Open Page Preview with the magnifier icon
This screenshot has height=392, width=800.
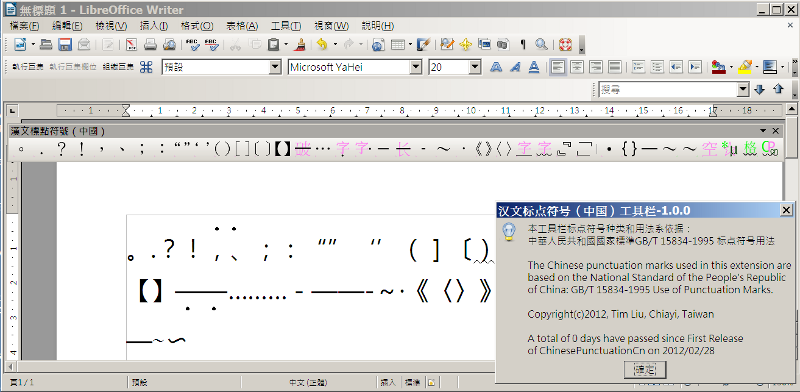(x=169, y=45)
